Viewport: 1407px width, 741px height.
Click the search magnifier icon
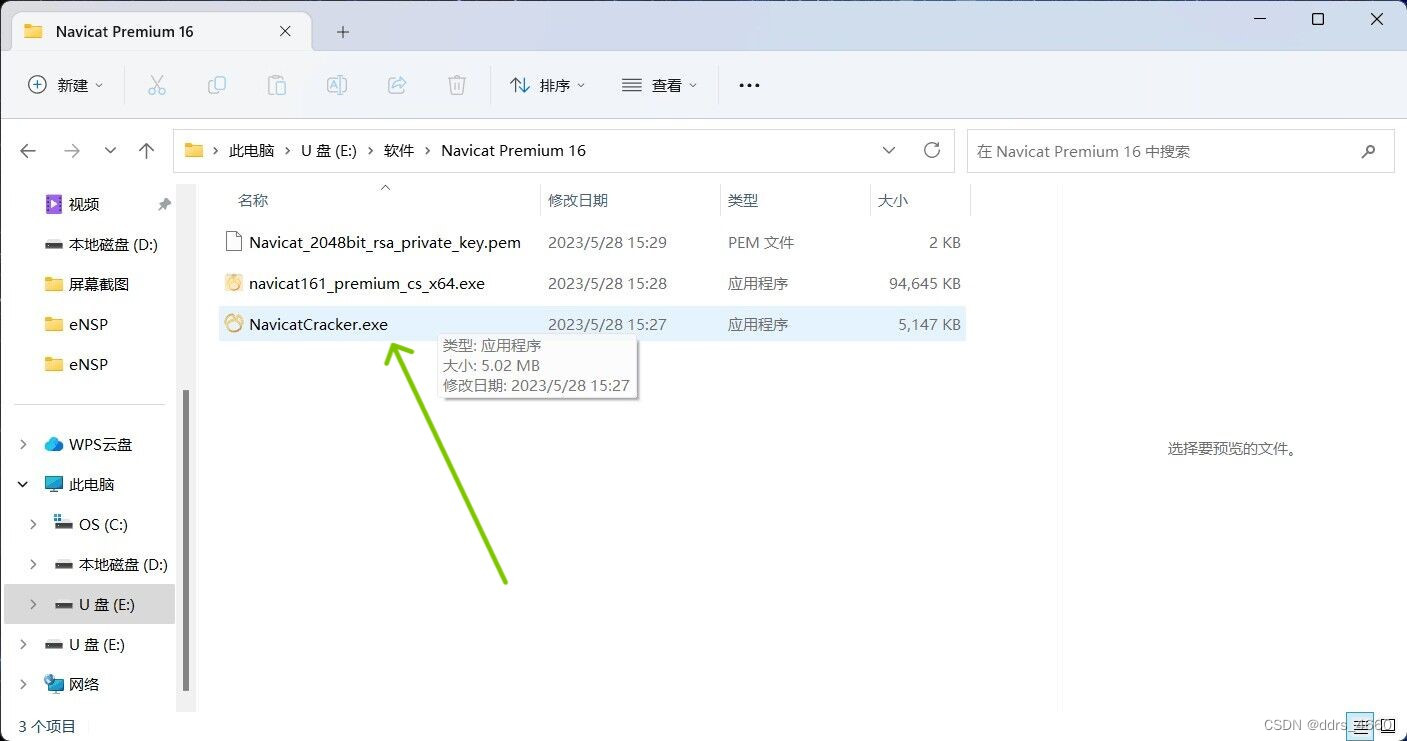(1368, 151)
